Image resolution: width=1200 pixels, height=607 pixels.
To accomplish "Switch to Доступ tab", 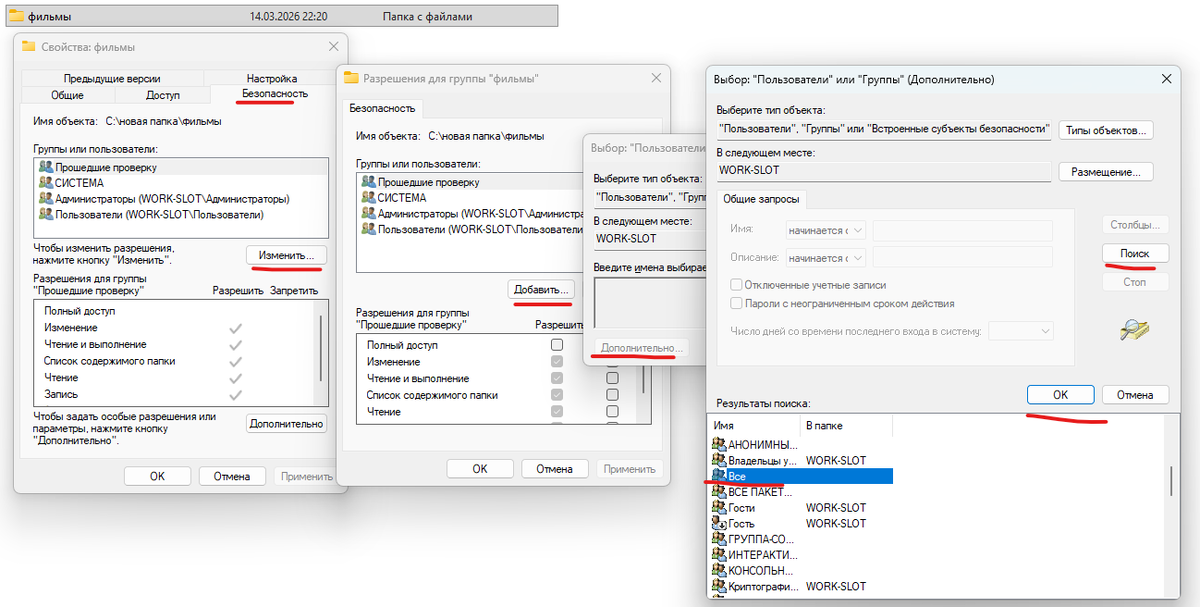I will (163, 95).
